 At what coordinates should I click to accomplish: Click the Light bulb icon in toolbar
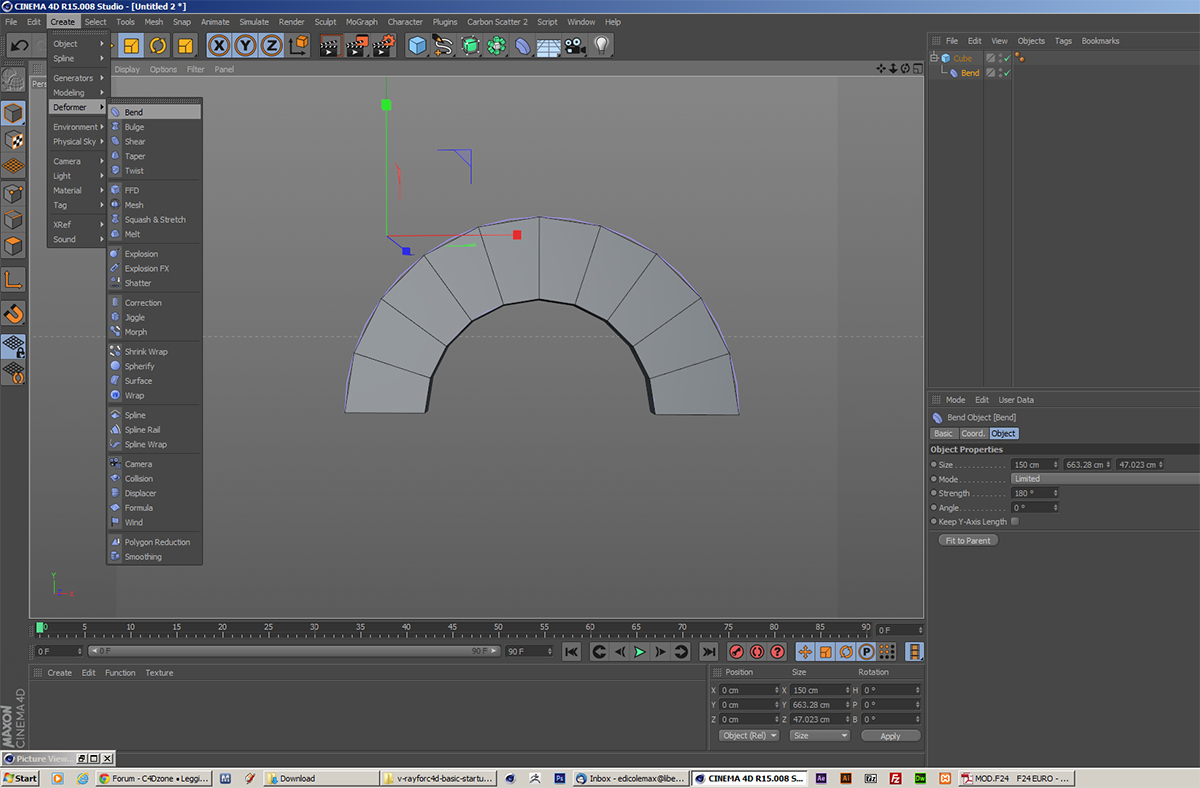(601, 46)
